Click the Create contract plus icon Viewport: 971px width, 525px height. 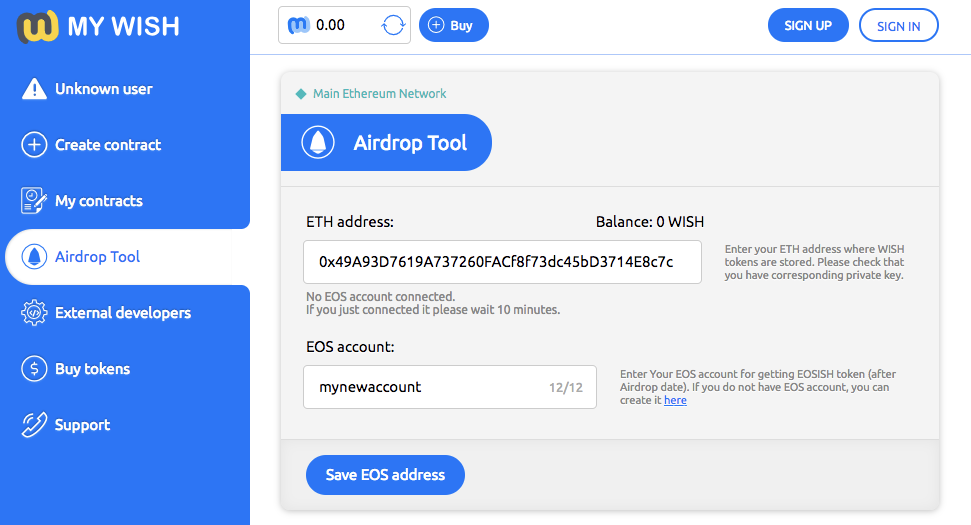click(34, 145)
